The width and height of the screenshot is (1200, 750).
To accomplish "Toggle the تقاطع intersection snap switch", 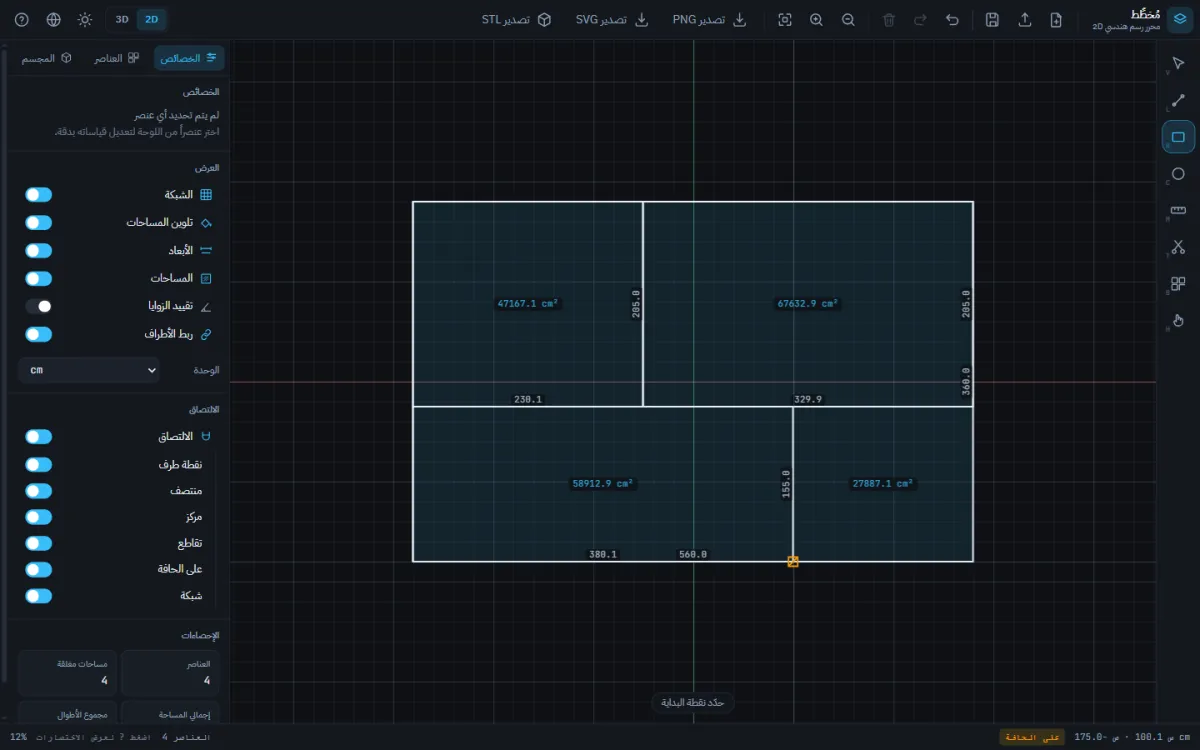I will pos(38,543).
